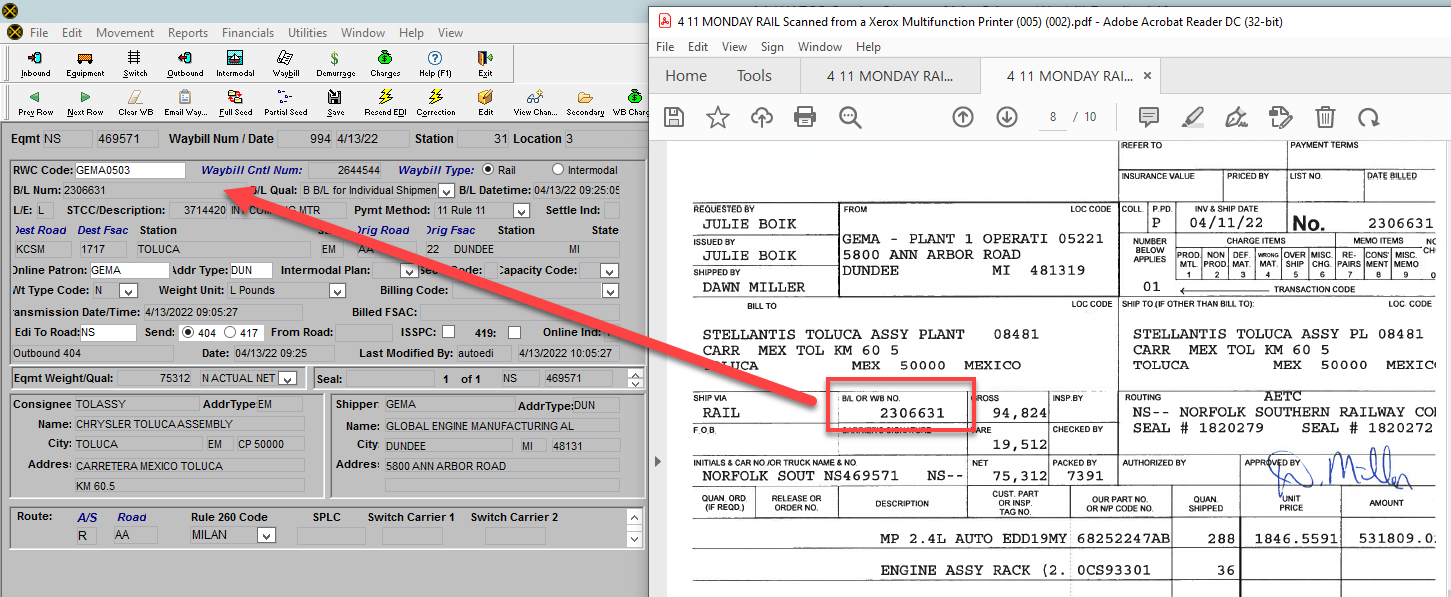Click the Help (F1) icon
The height and width of the screenshot is (597, 1451).
435,64
